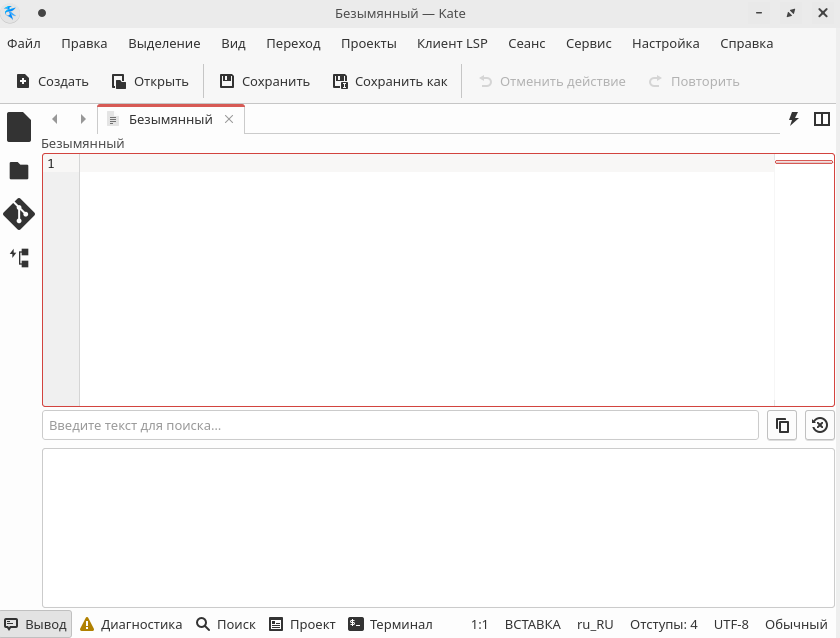Screen dimensions: 840x638
Task: Open the Filesystem browser folder icon
Action: (19, 171)
